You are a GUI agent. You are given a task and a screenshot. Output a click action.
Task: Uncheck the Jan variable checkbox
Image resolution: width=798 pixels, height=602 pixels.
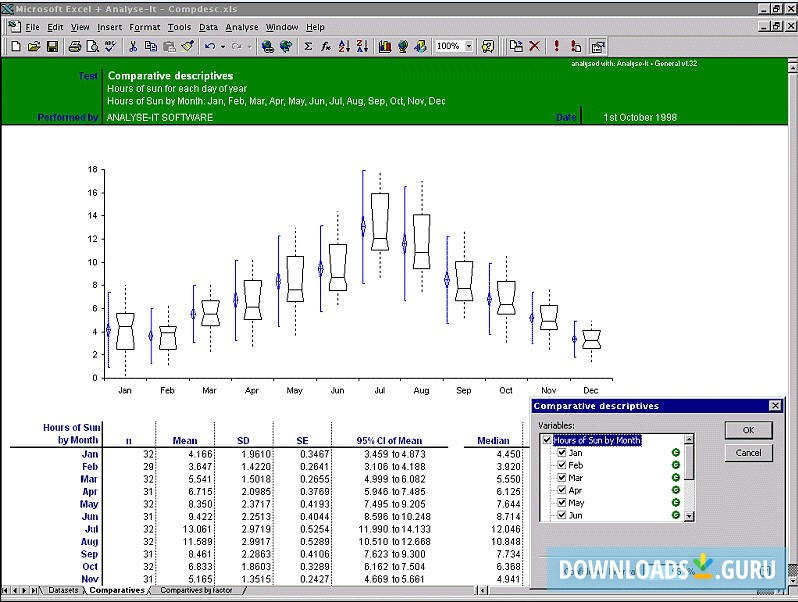pyautogui.click(x=561, y=453)
